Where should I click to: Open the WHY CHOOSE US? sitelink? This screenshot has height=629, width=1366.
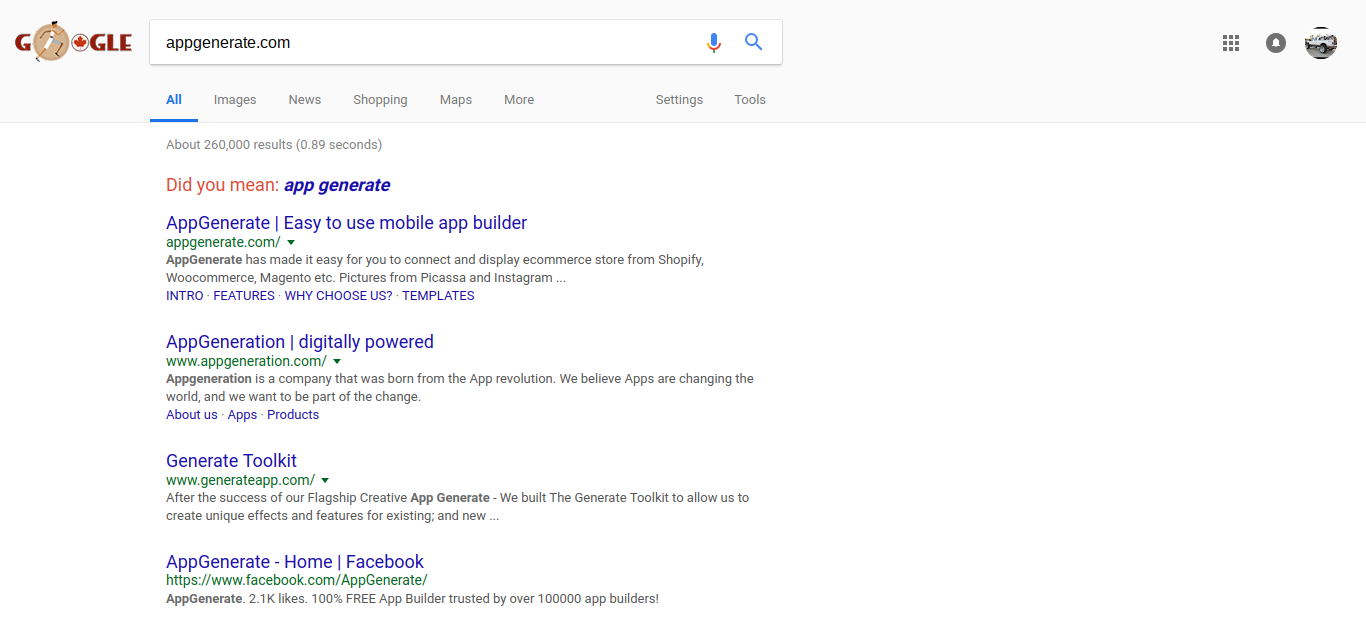click(x=339, y=296)
